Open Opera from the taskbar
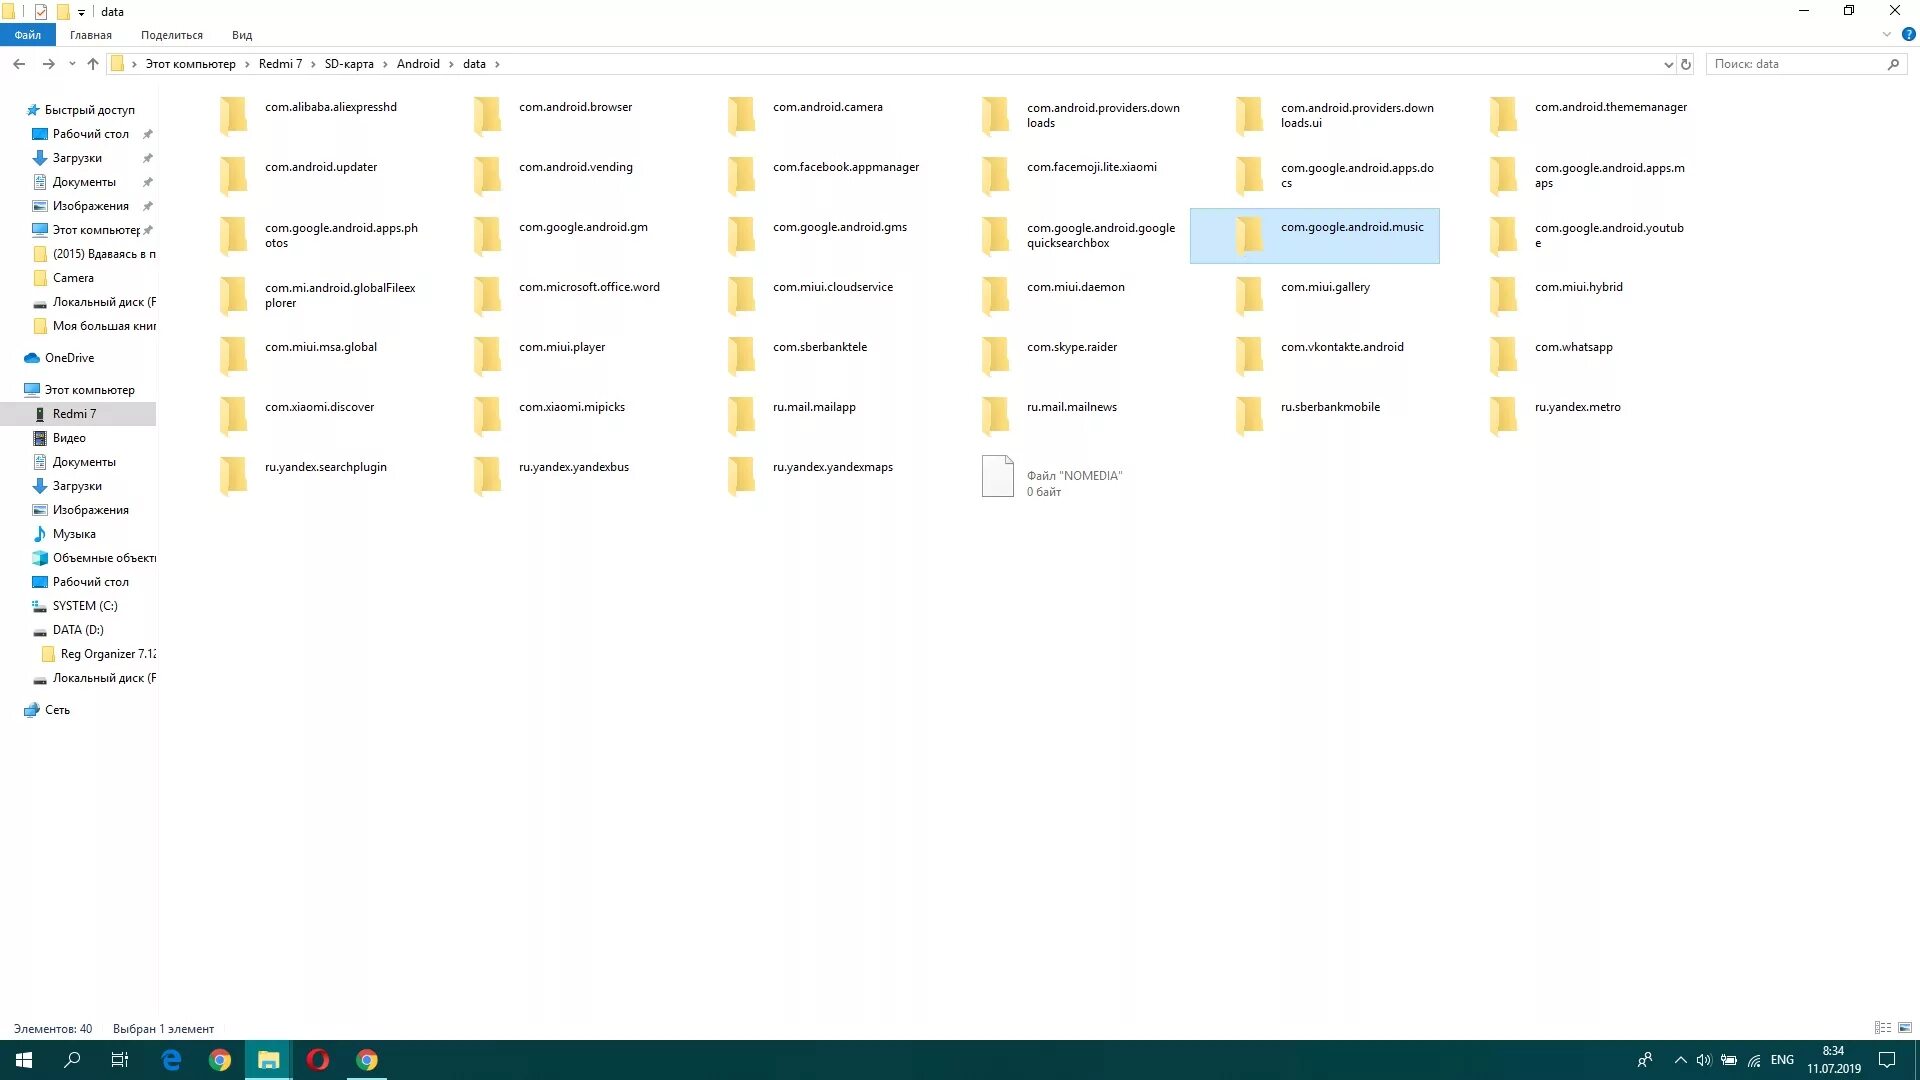Screen dimensions: 1920x1080 click(318, 1060)
